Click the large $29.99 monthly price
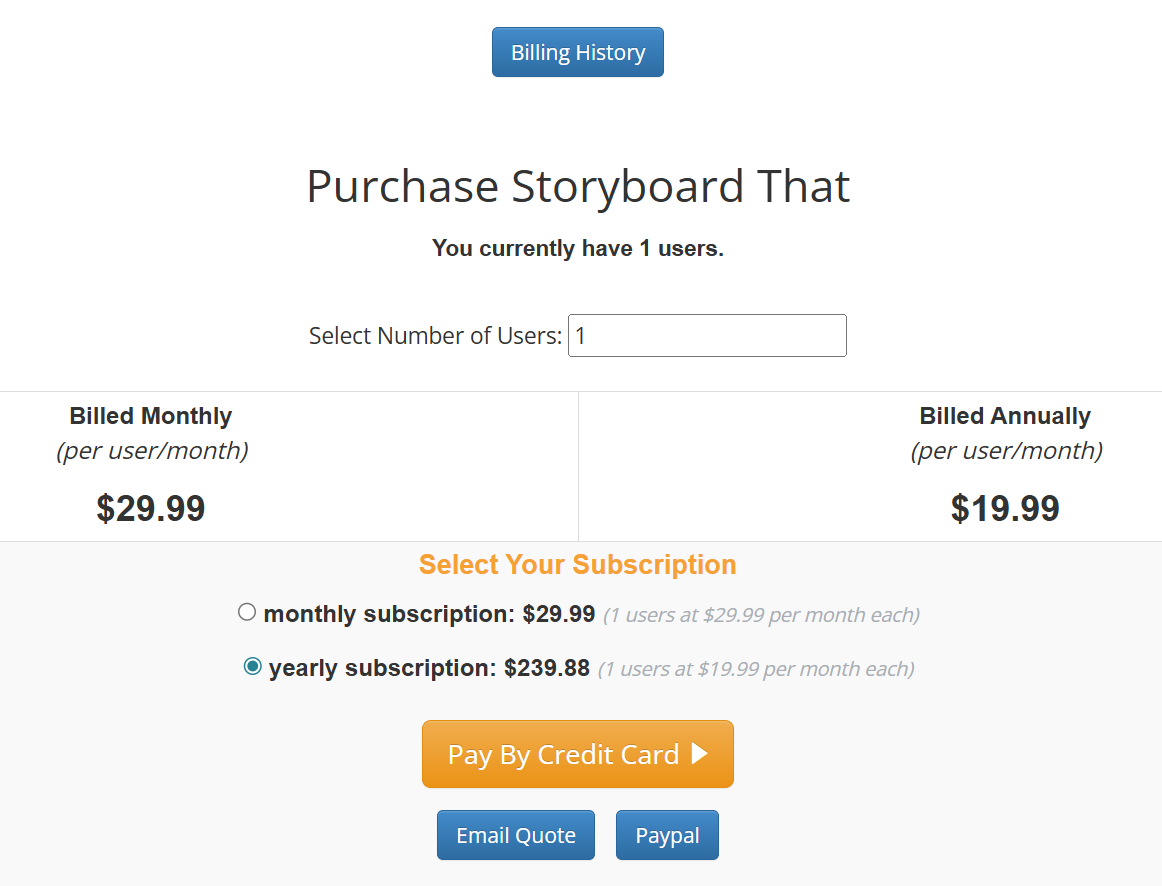Viewport: 1162px width, 886px height. coord(151,508)
